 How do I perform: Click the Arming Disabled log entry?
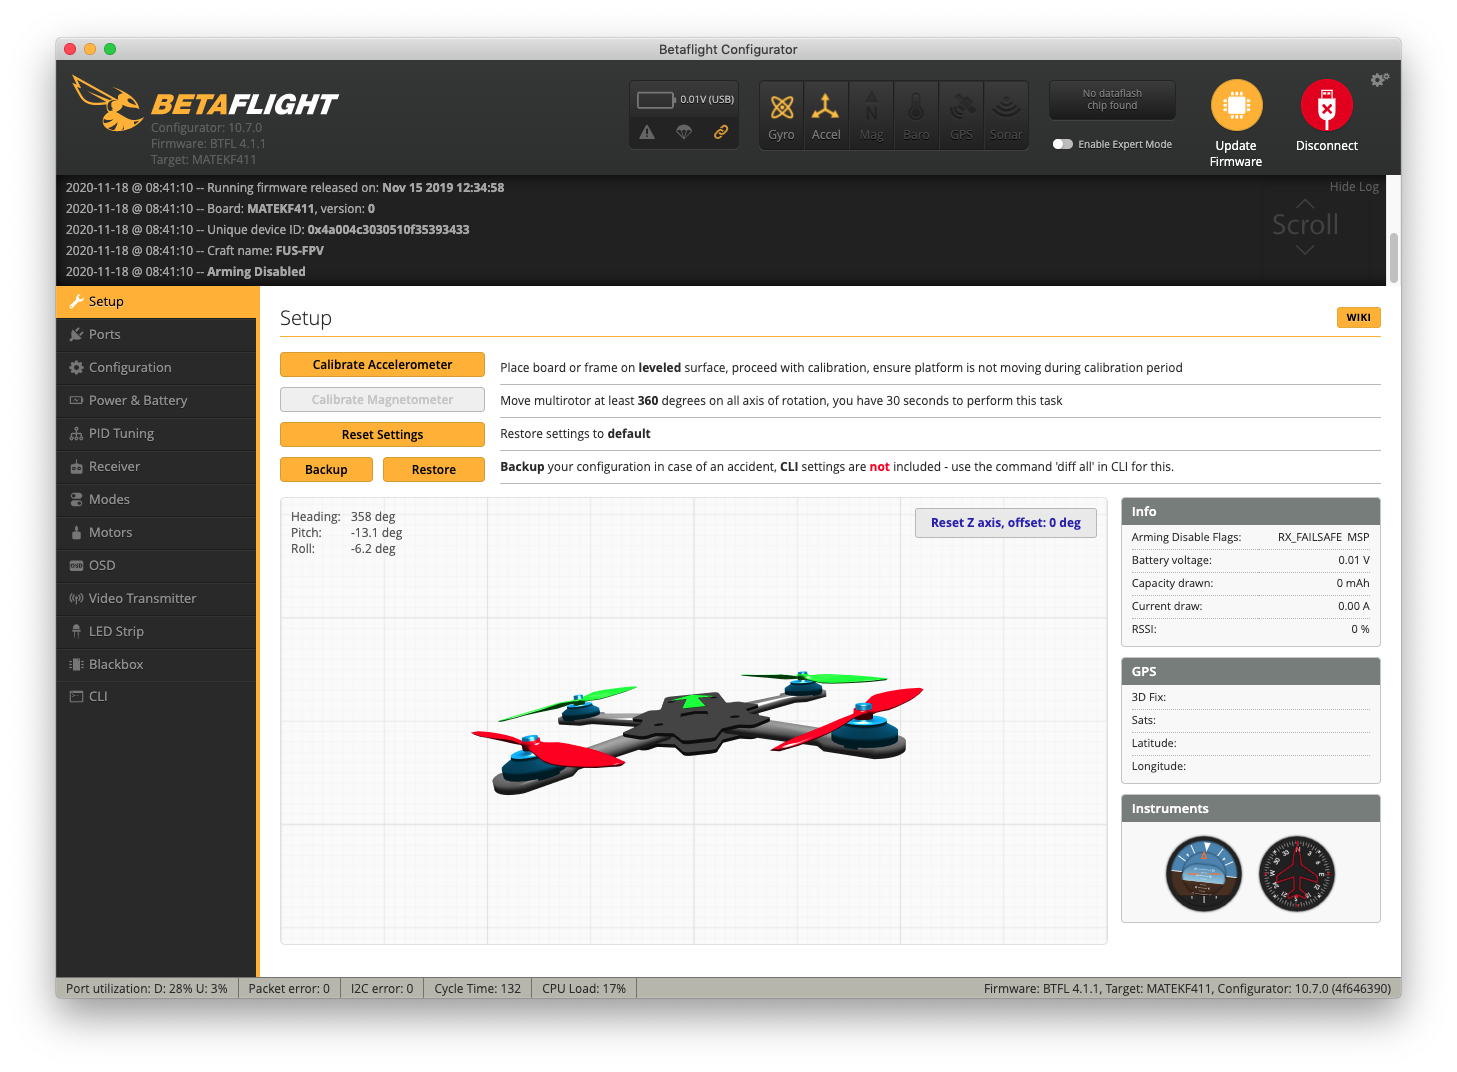pos(186,272)
